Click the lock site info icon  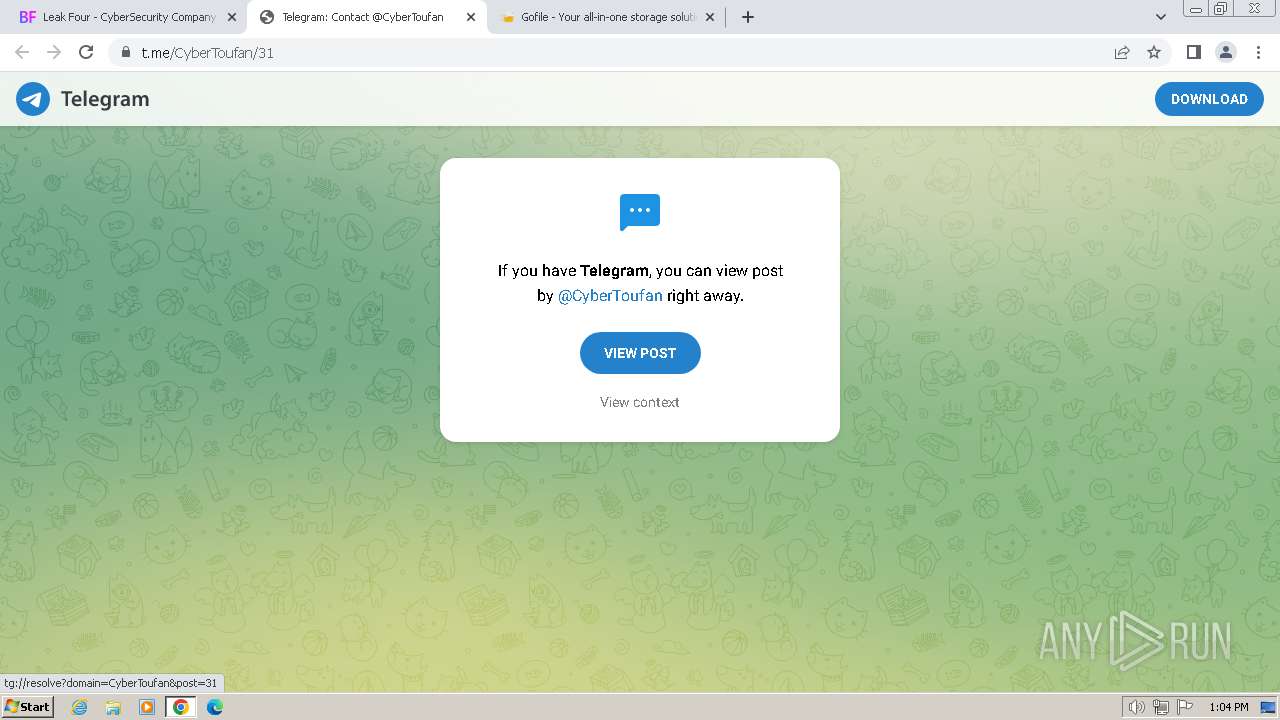[x=126, y=52]
